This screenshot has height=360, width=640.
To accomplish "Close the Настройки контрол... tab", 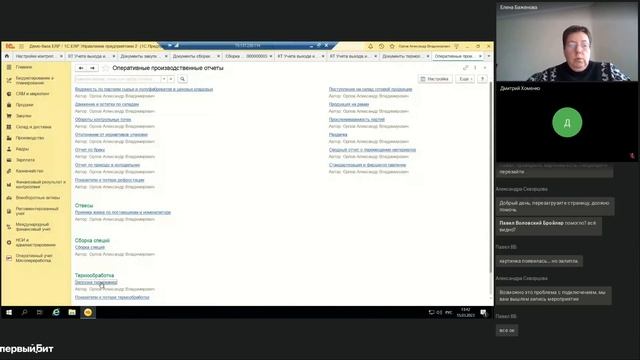I will 61,56.
